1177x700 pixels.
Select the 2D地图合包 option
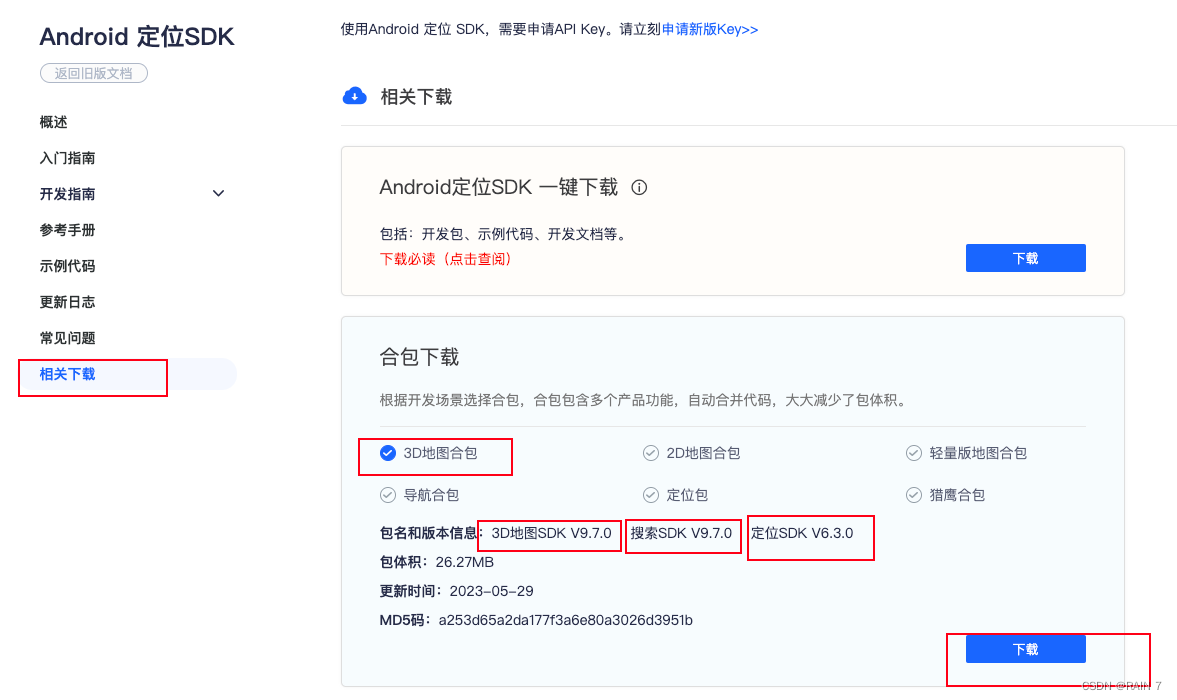click(691, 453)
